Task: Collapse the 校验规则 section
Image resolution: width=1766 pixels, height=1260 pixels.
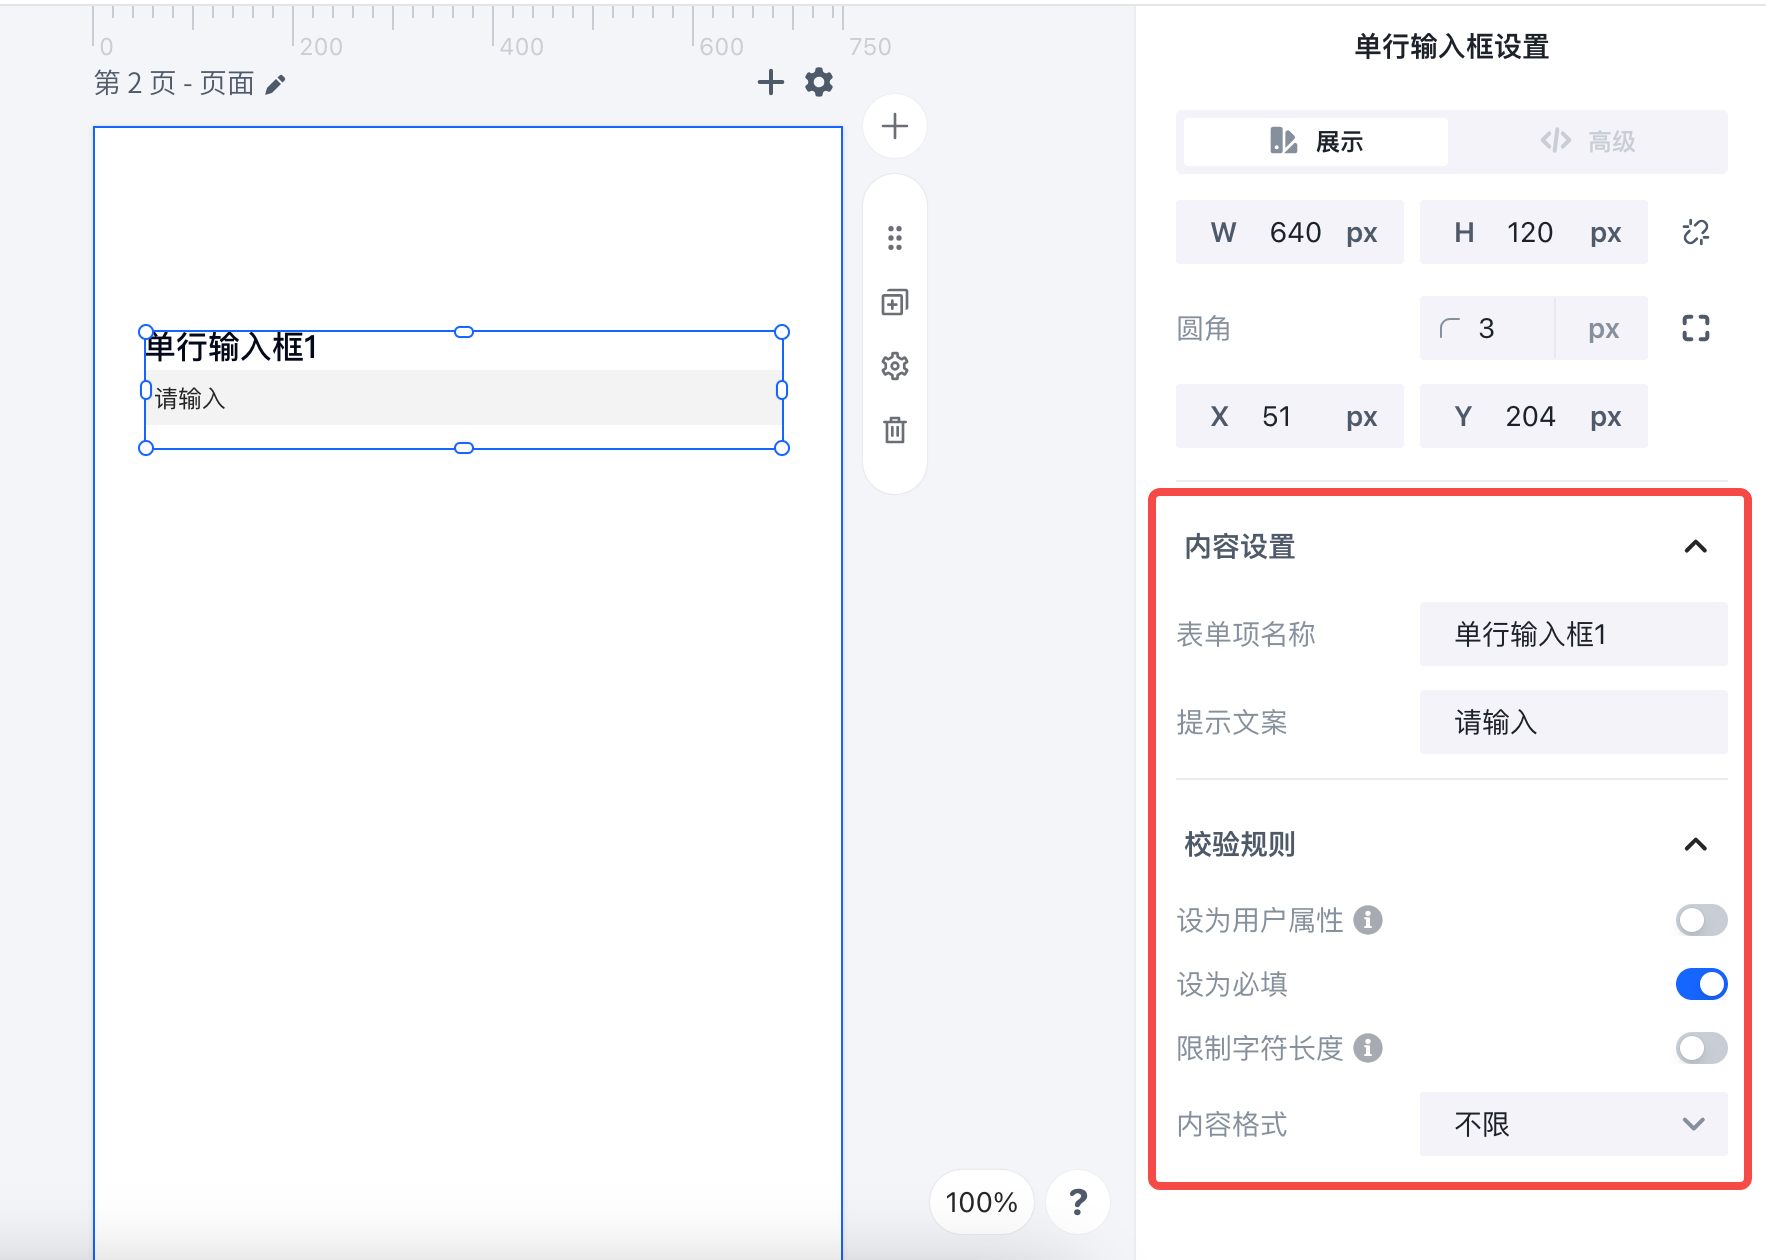Action: coord(1695,845)
